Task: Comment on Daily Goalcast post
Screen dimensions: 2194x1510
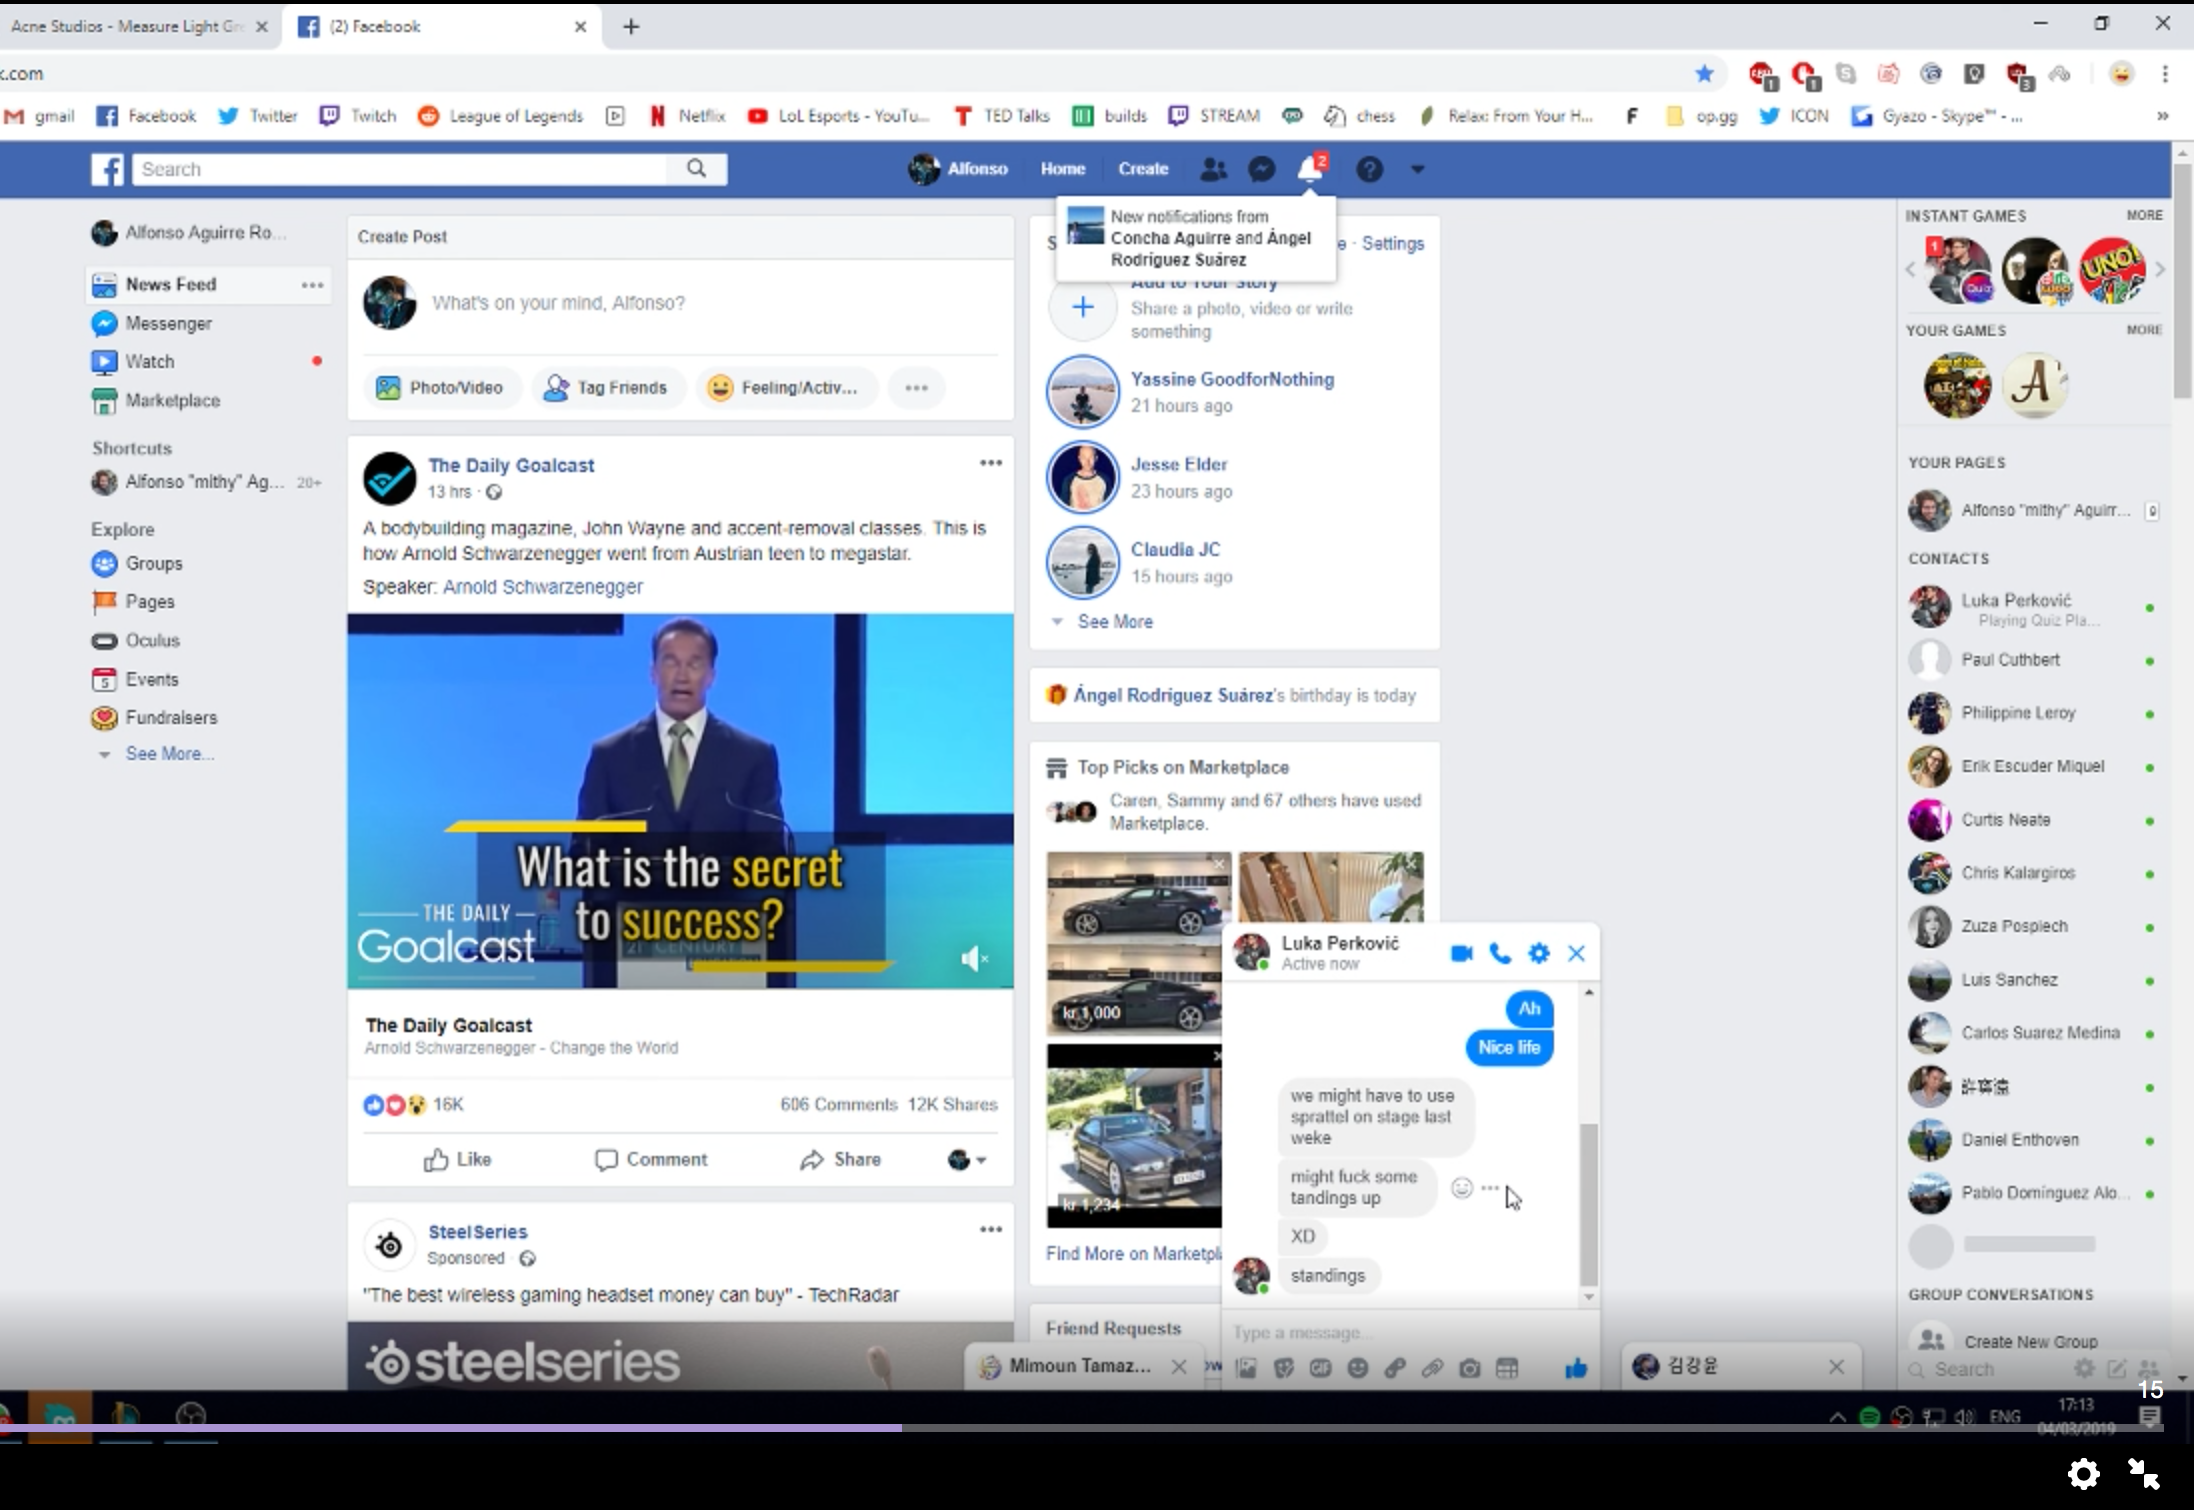Action: (651, 1159)
